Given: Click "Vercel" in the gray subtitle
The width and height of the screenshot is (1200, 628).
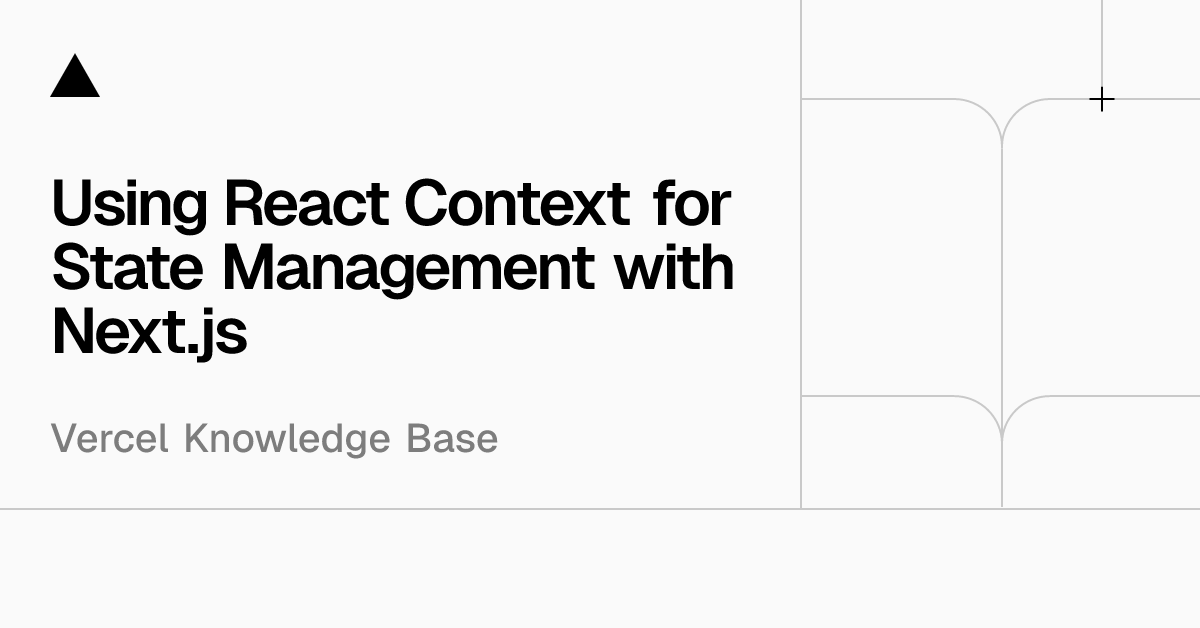Looking at the screenshot, I should [109, 439].
